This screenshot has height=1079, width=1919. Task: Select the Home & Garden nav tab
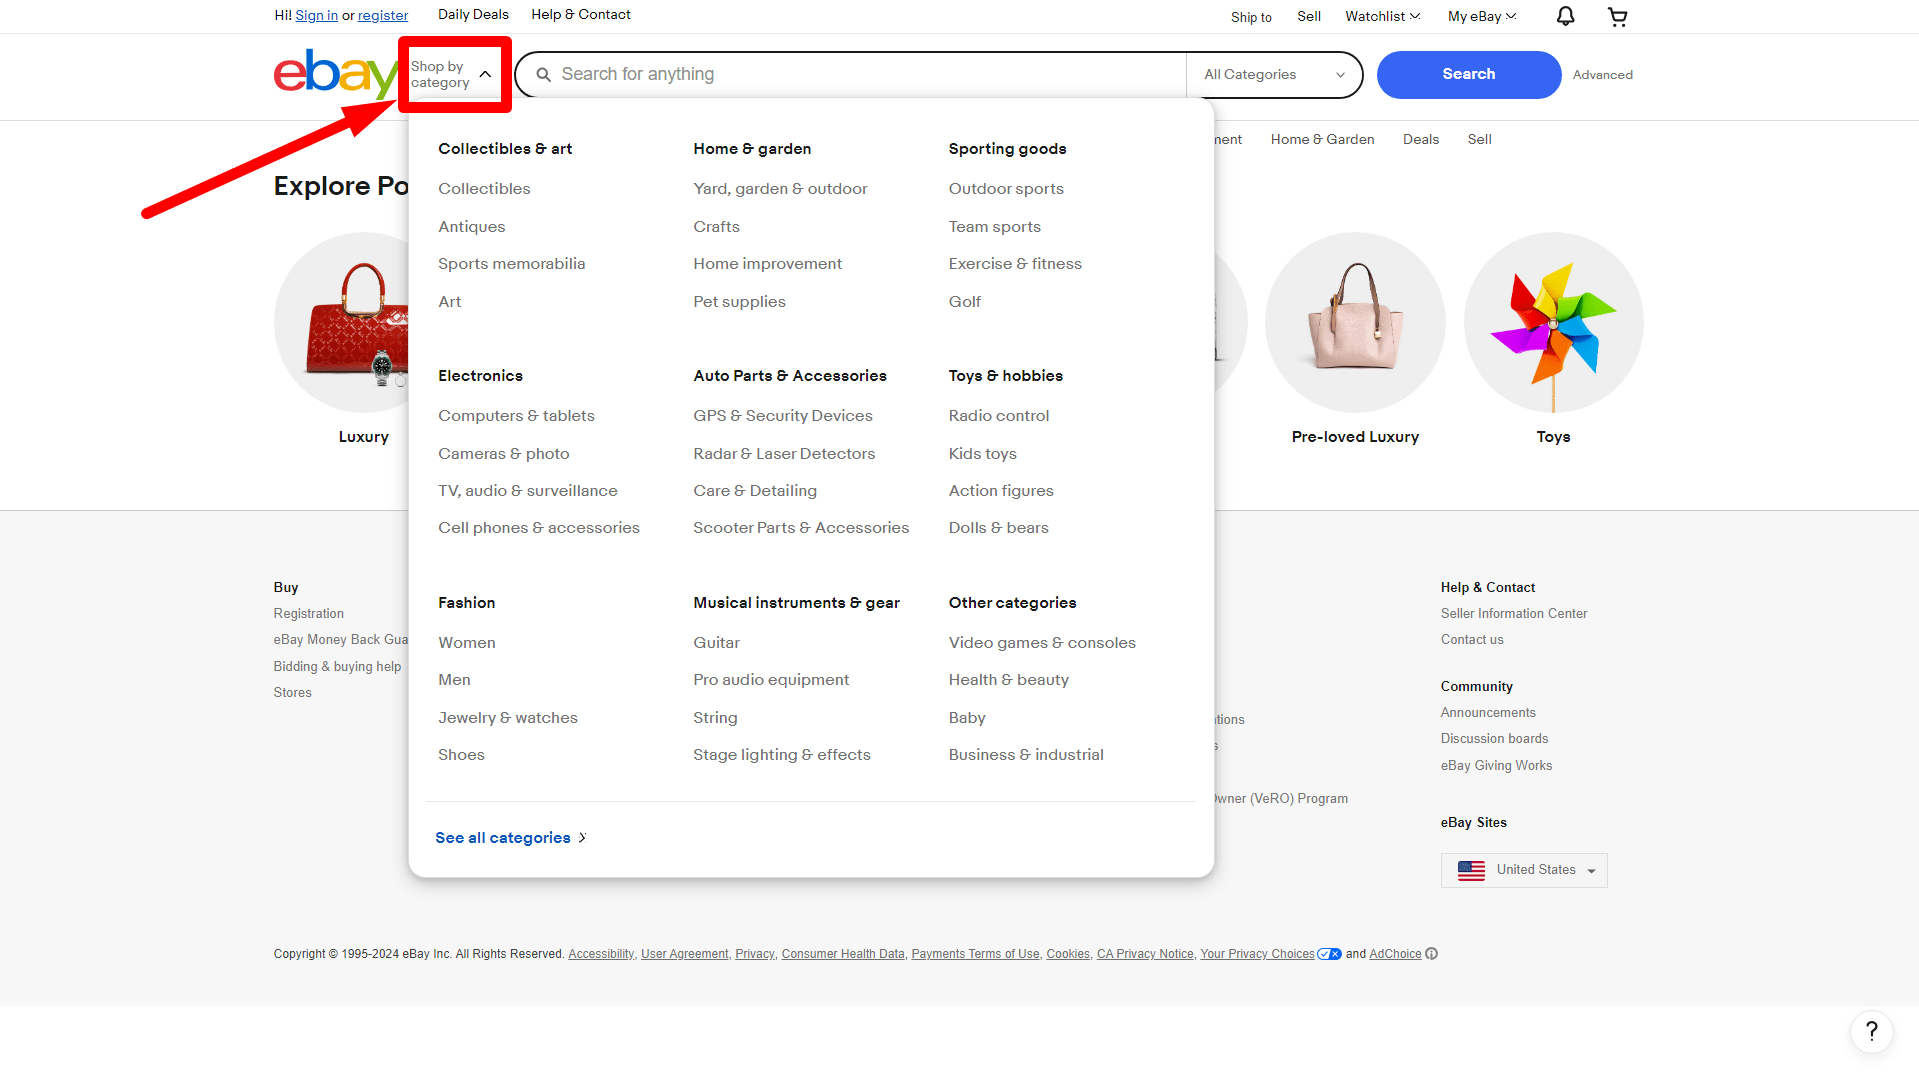click(x=1322, y=139)
